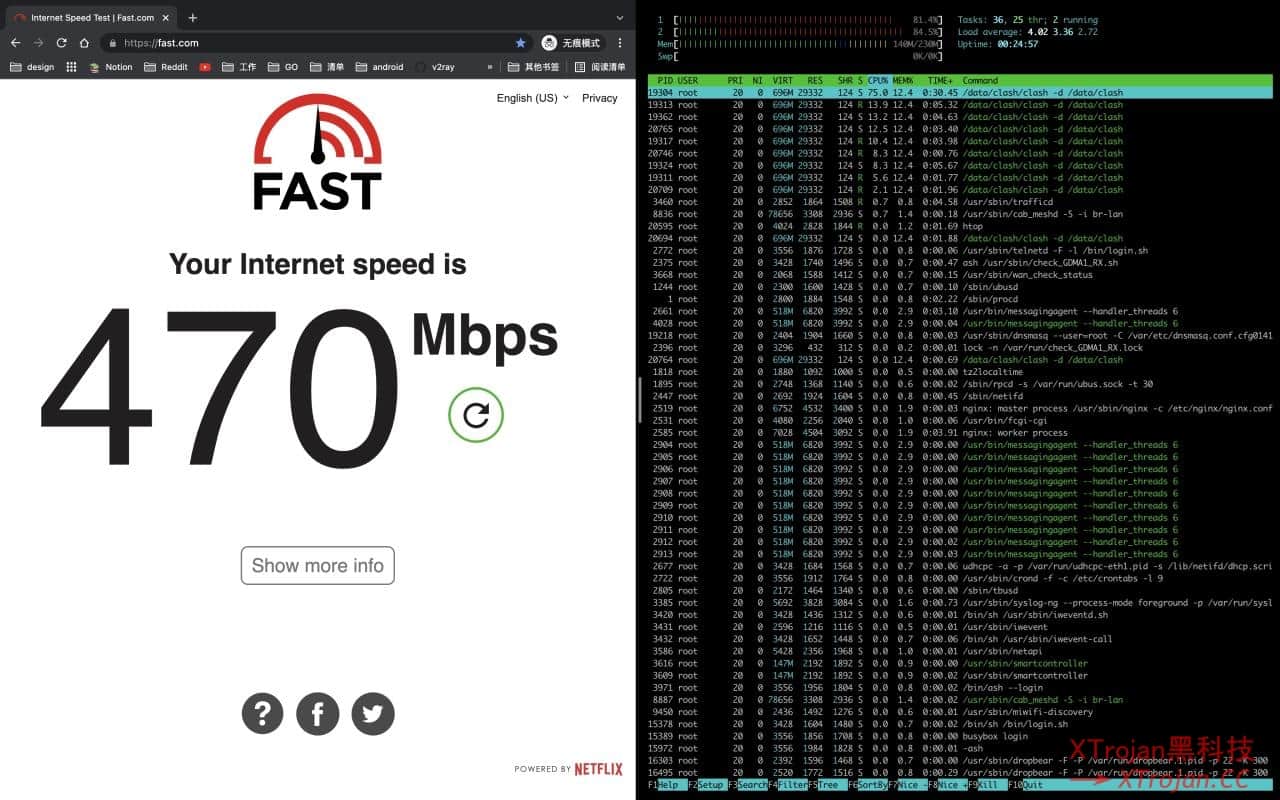
Task: Open the Notion bookmark
Action: click(x=110, y=67)
